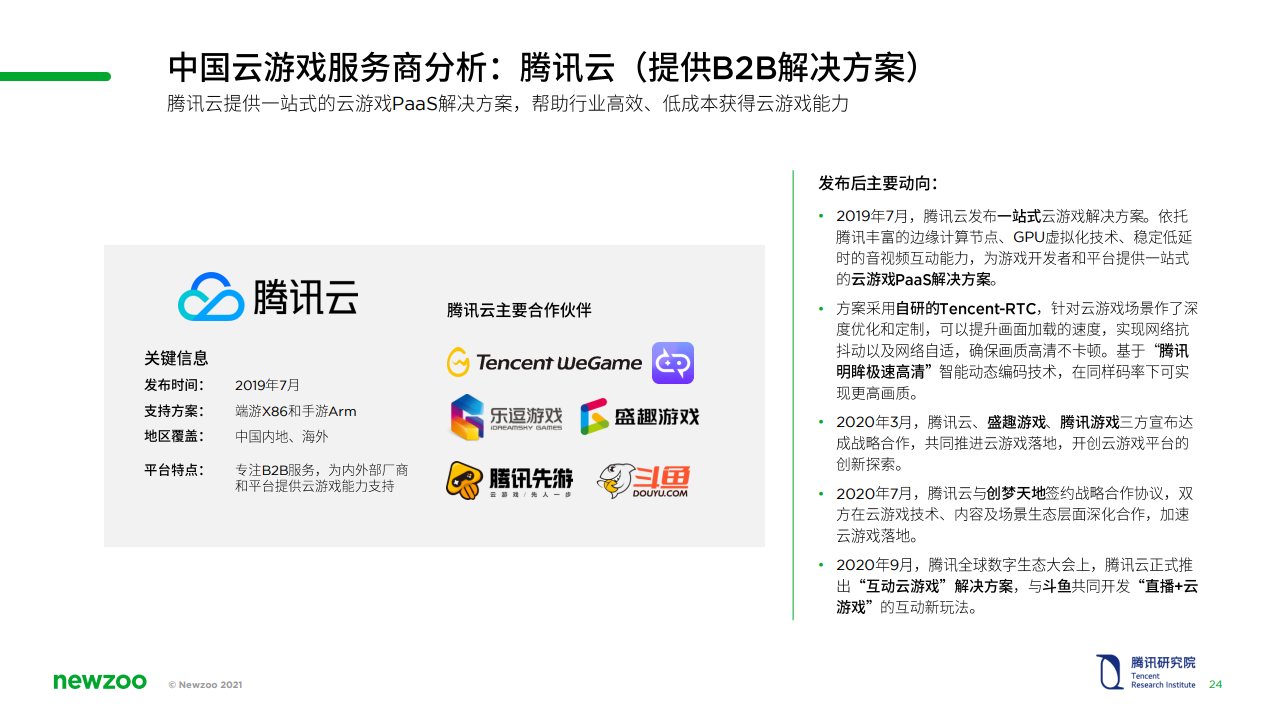
Task: Click the value 端游X86和手游Arm
Action: coord(296,411)
